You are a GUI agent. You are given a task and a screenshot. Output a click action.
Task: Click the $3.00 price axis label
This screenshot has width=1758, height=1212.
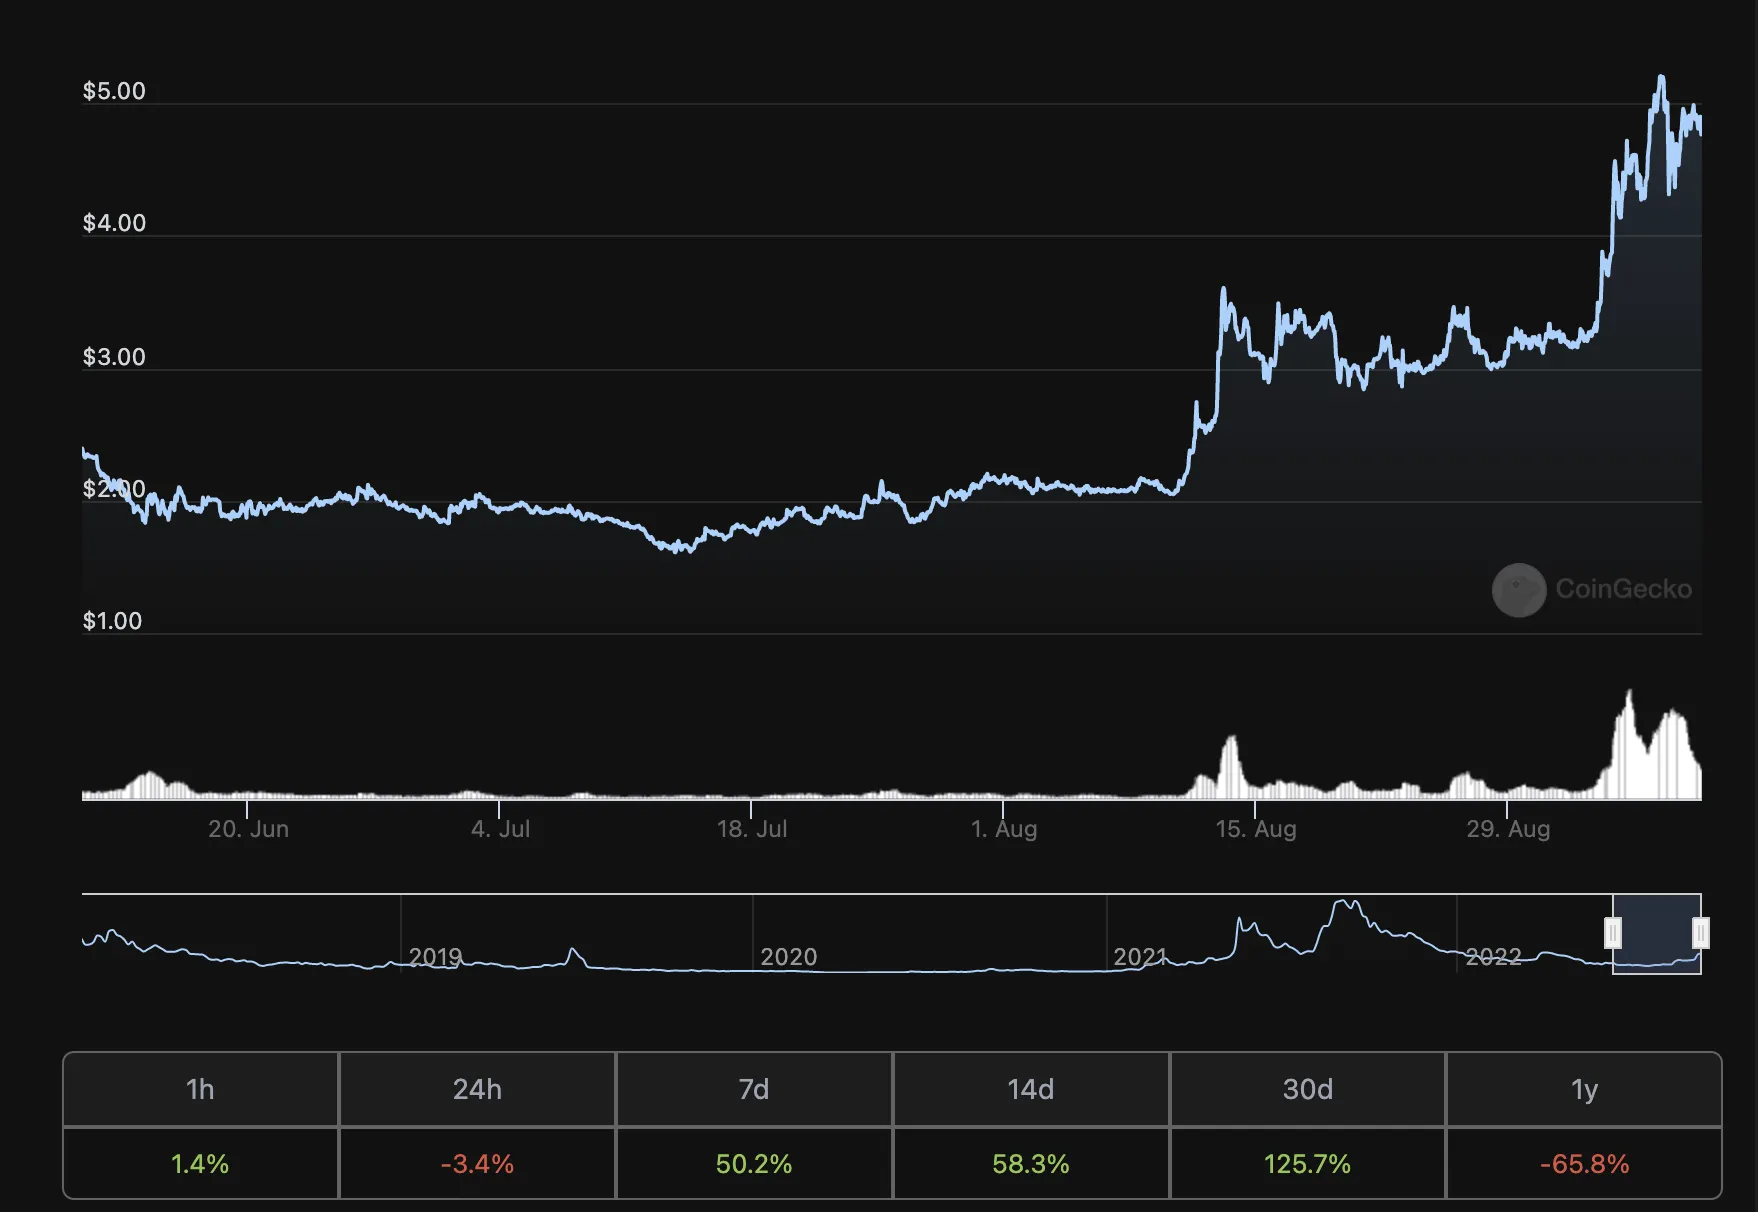click(114, 357)
